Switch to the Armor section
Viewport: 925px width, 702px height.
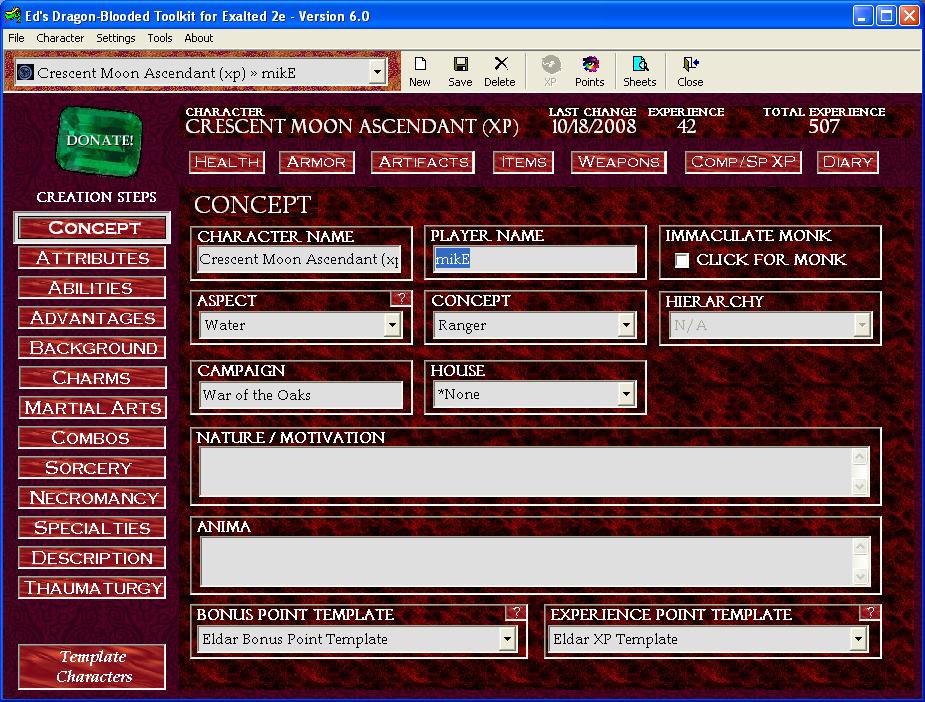[x=317, y=162]
